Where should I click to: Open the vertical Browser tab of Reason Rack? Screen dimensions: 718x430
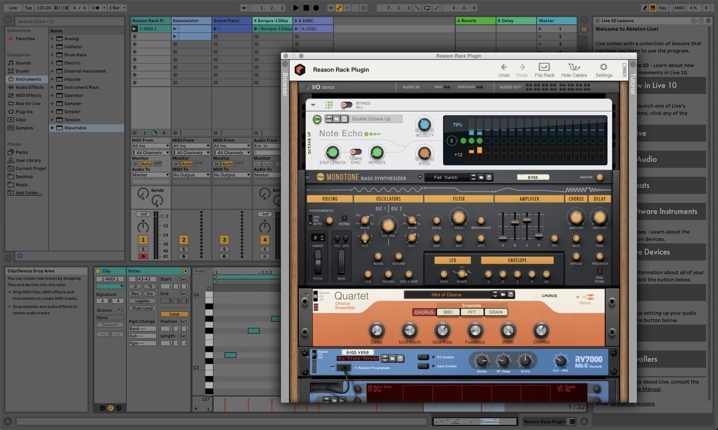tap(285, 85)
